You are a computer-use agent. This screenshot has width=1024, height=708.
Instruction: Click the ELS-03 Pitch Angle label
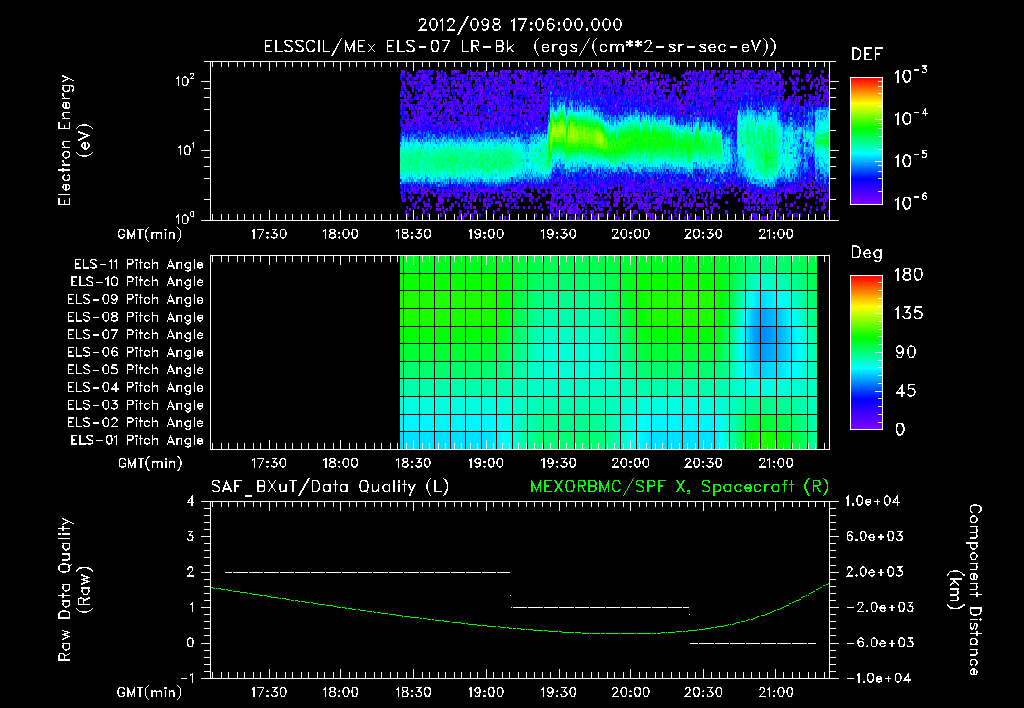[x=135, y=406]
